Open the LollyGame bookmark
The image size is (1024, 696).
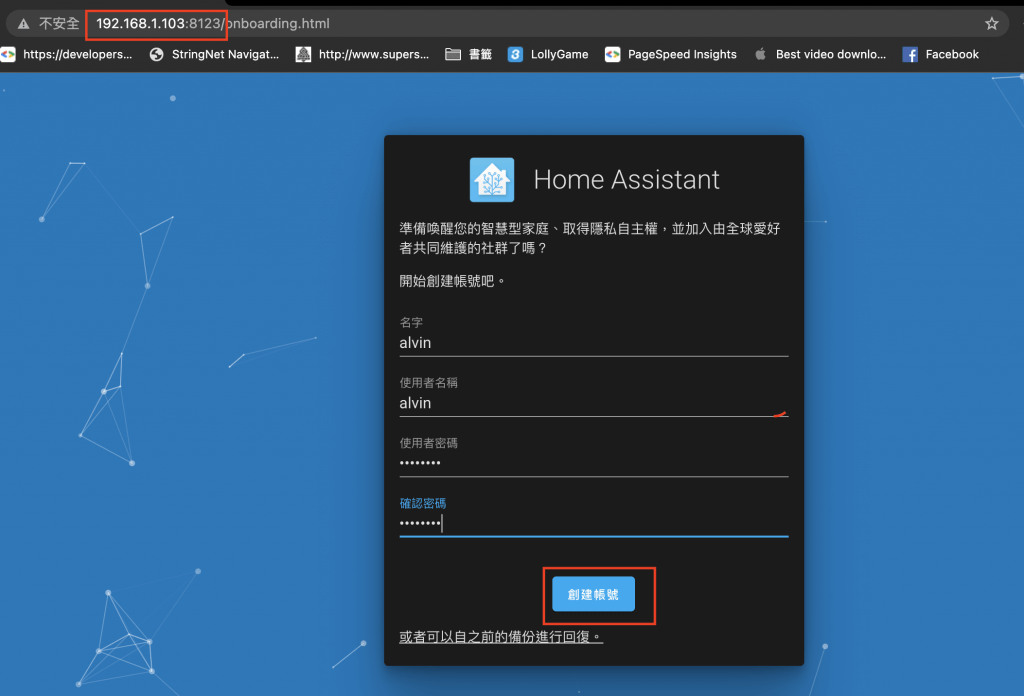point(548,54)
